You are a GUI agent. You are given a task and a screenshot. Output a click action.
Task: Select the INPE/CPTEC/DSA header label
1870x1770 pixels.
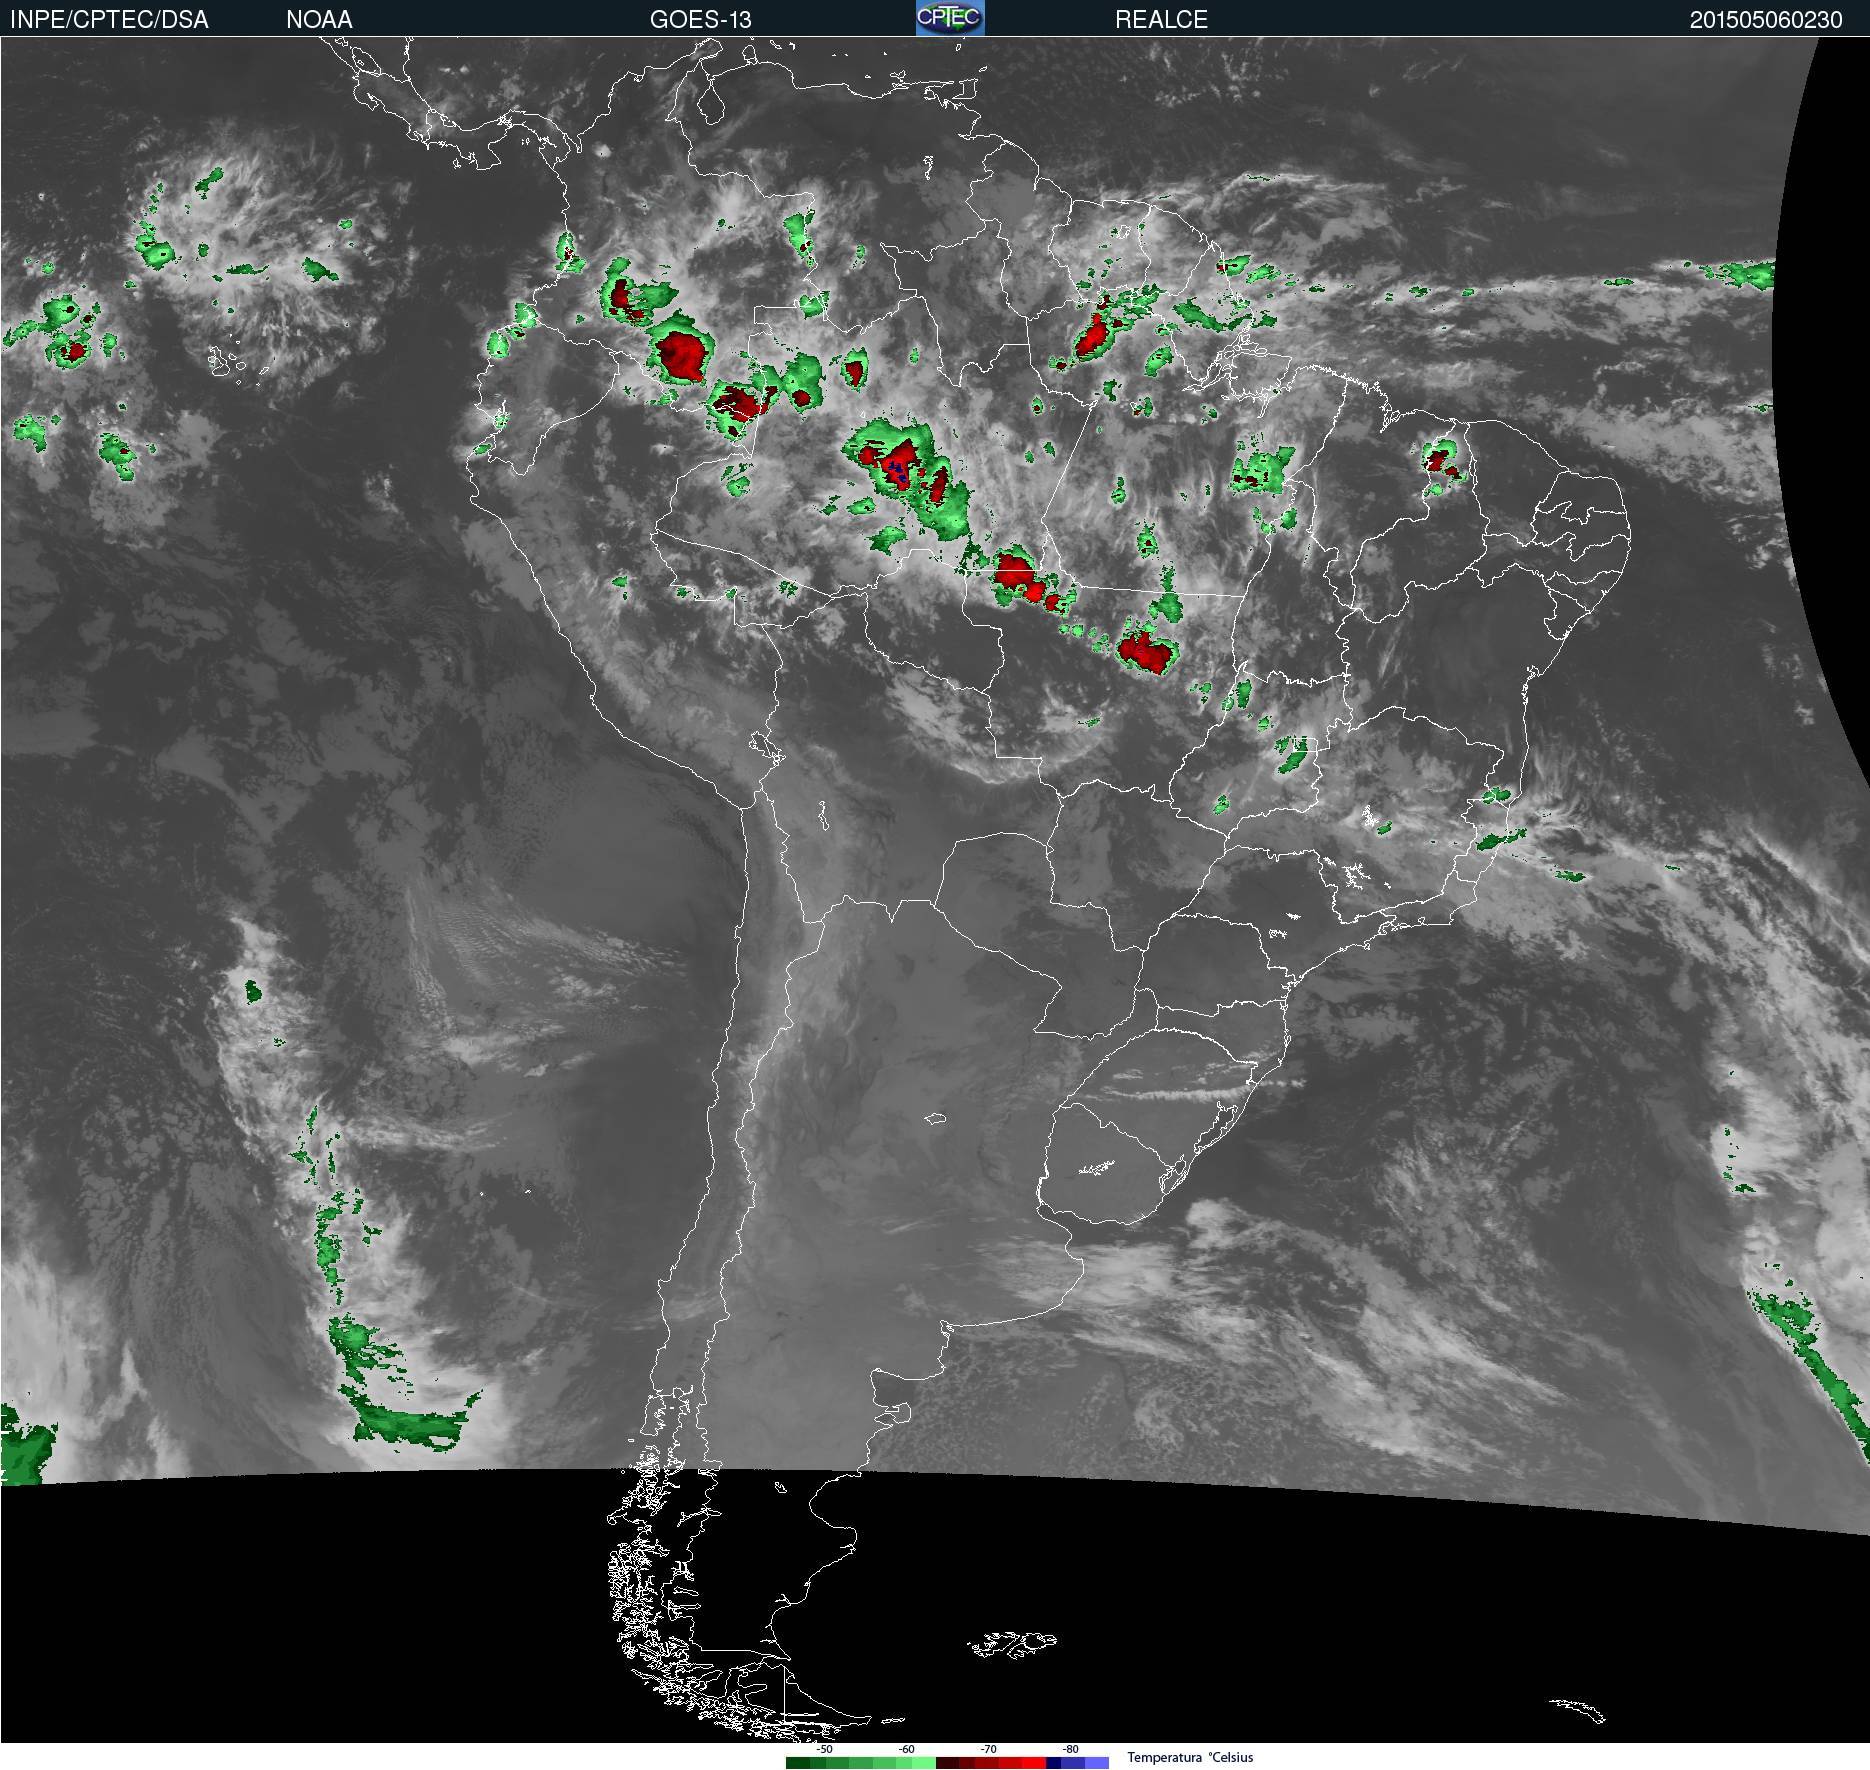tap(109, 20)
